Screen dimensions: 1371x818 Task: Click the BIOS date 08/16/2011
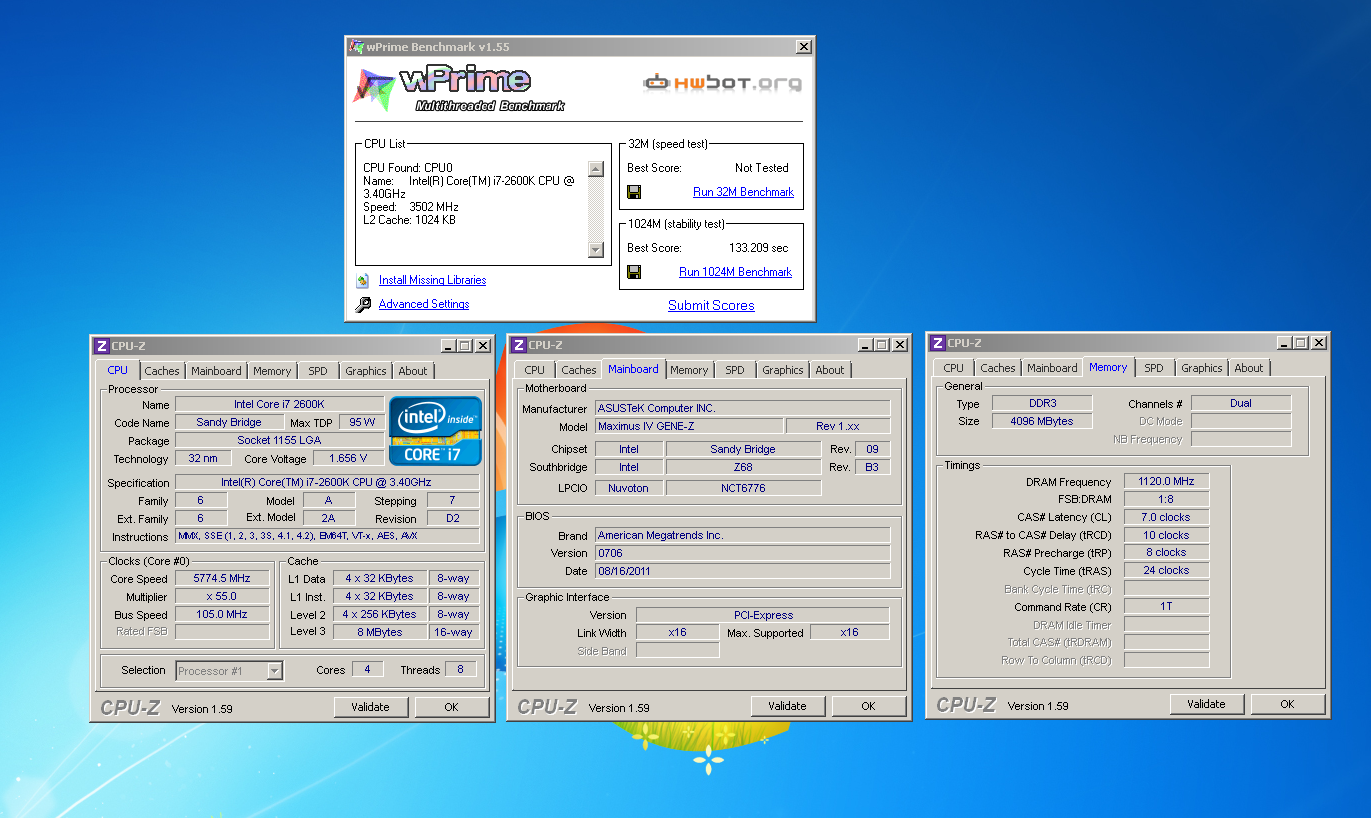coord(742,571)
